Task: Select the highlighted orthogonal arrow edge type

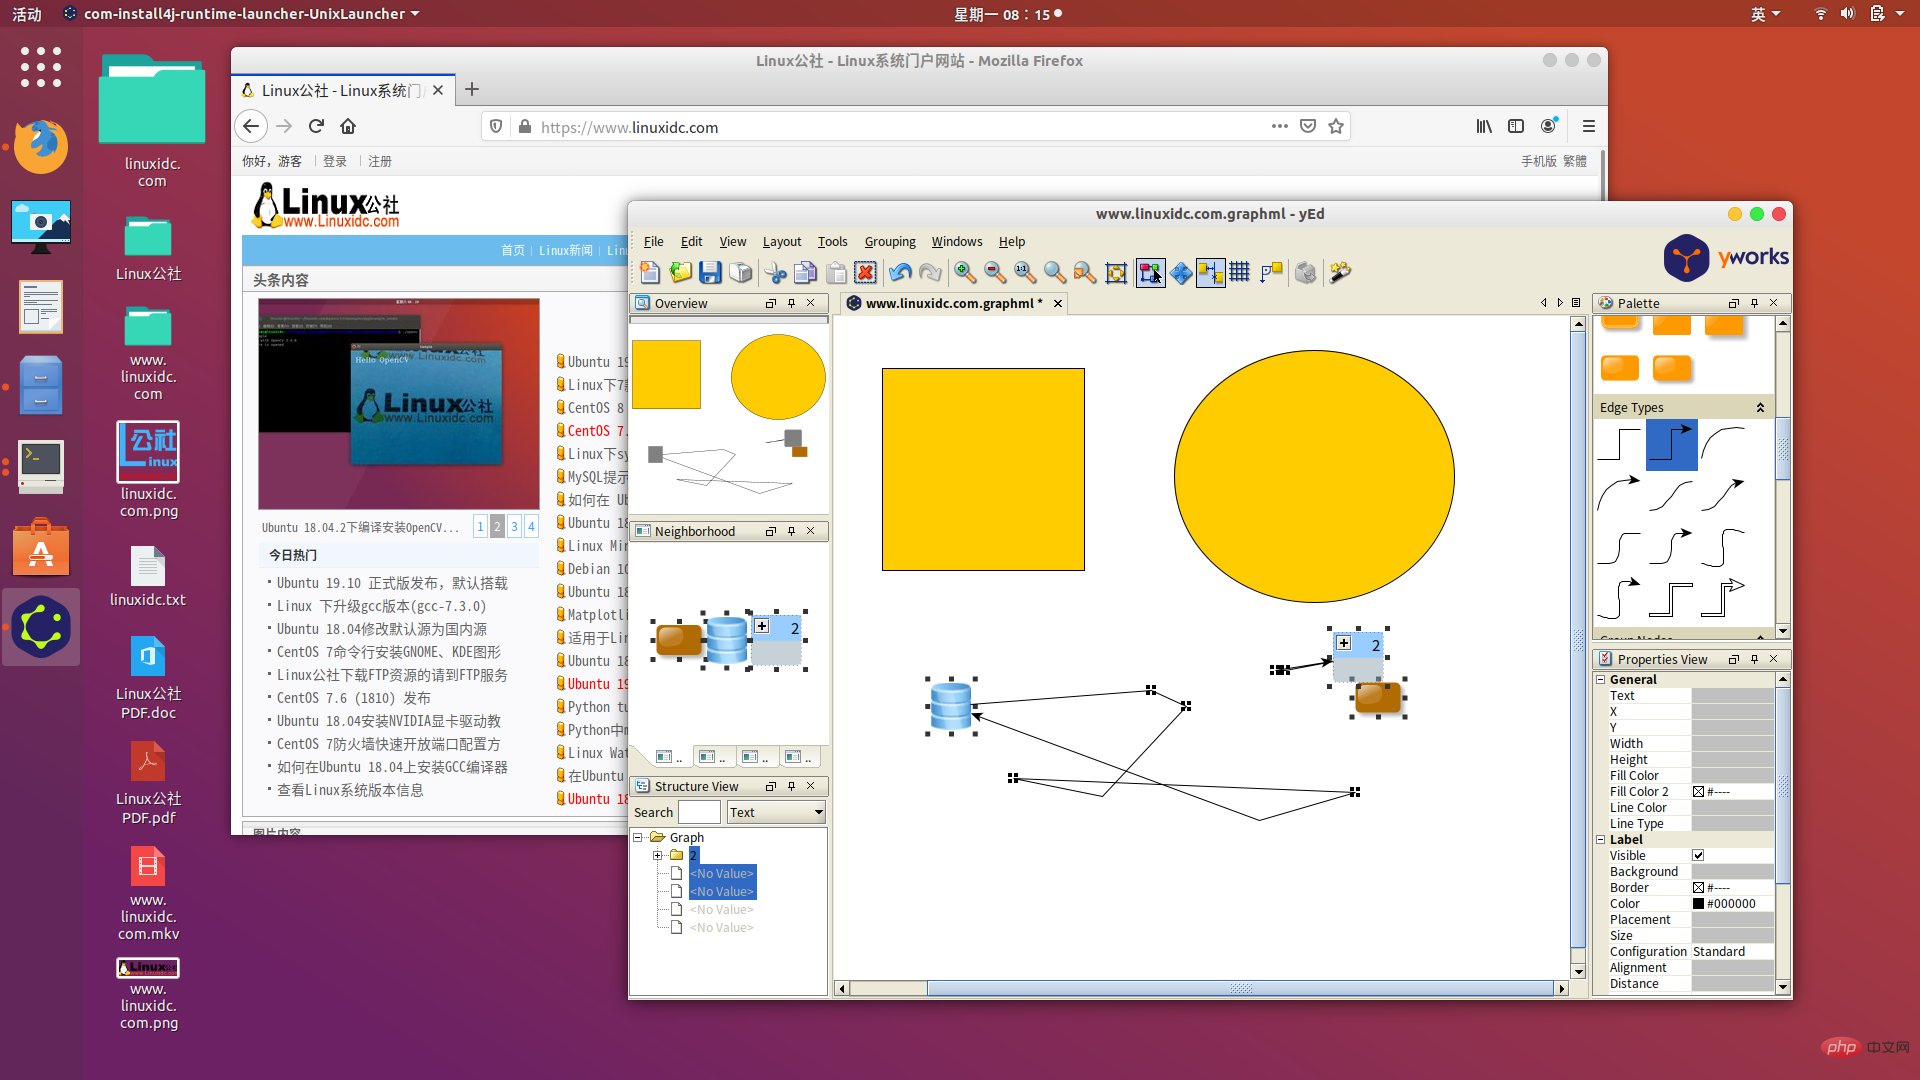Action: click(x=1671, y=444)
